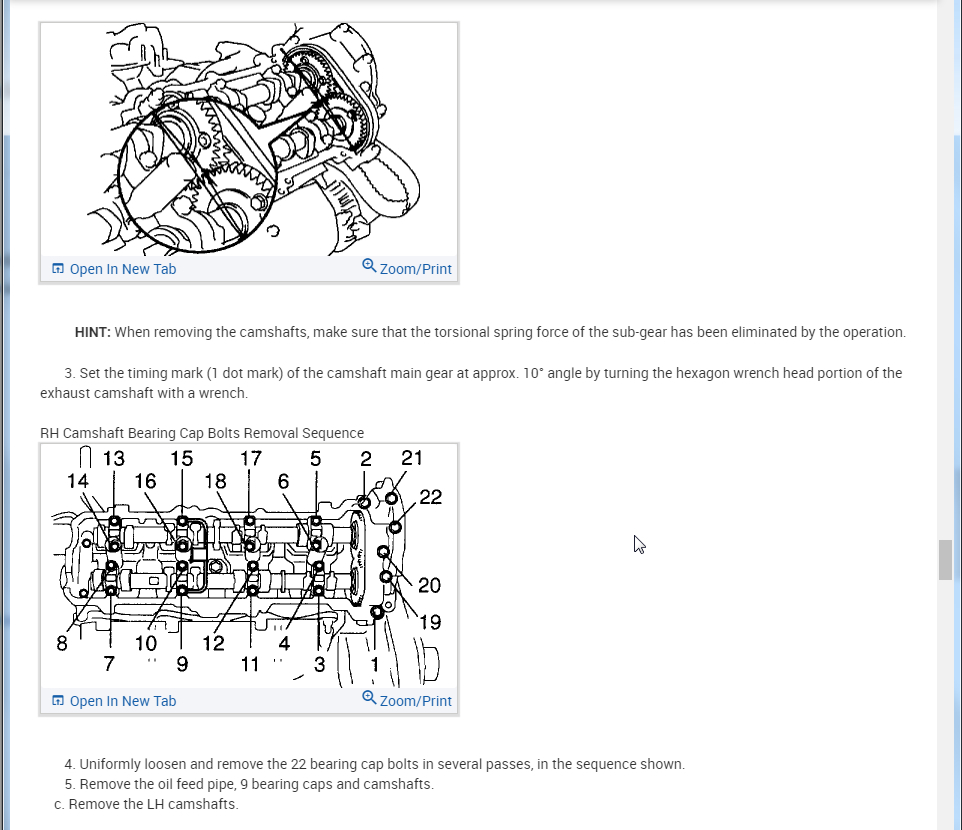Click Zoom/Print under the timing gear diagram
962x830 pixels.
[407, 269]
